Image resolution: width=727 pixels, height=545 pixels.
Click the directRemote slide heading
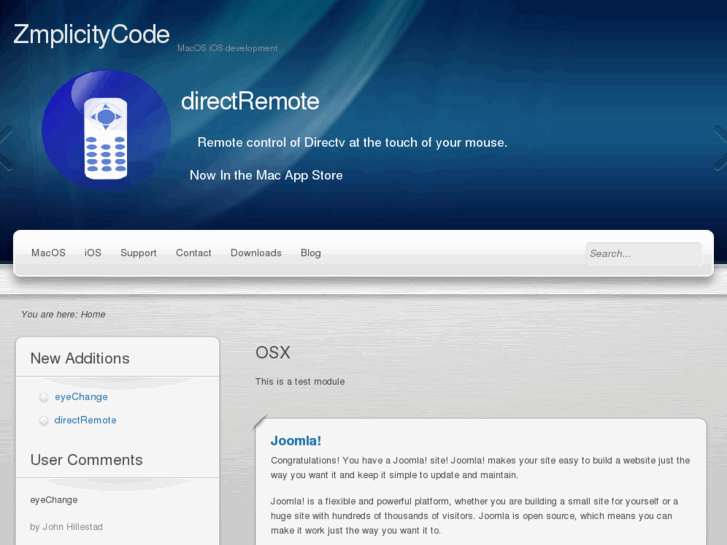[250, 101]
